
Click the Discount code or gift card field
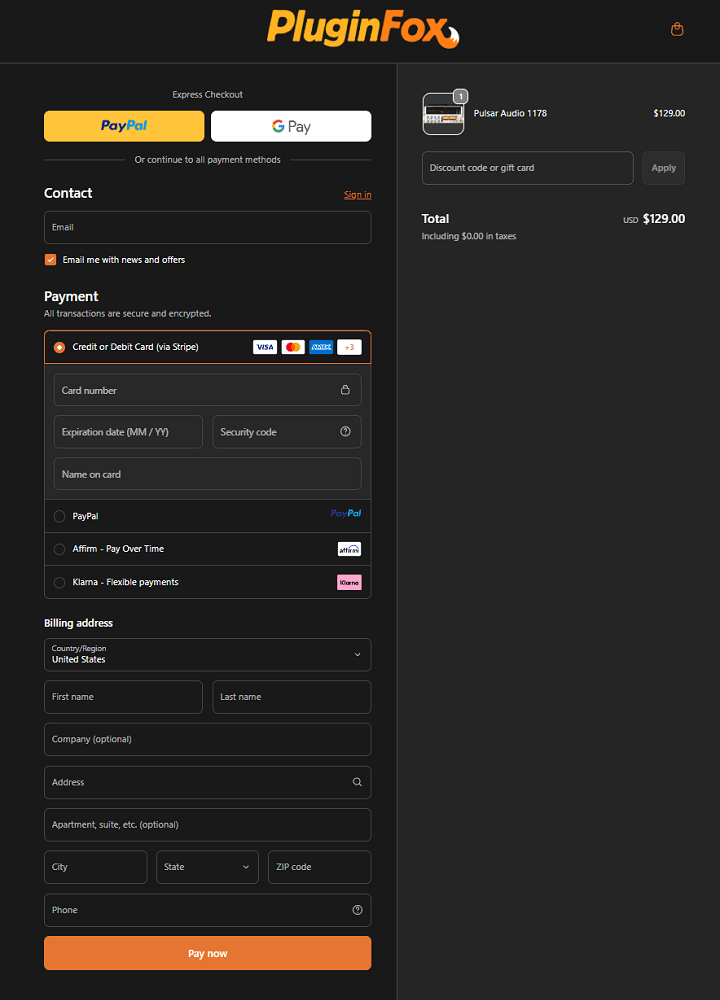coord(527,168)
